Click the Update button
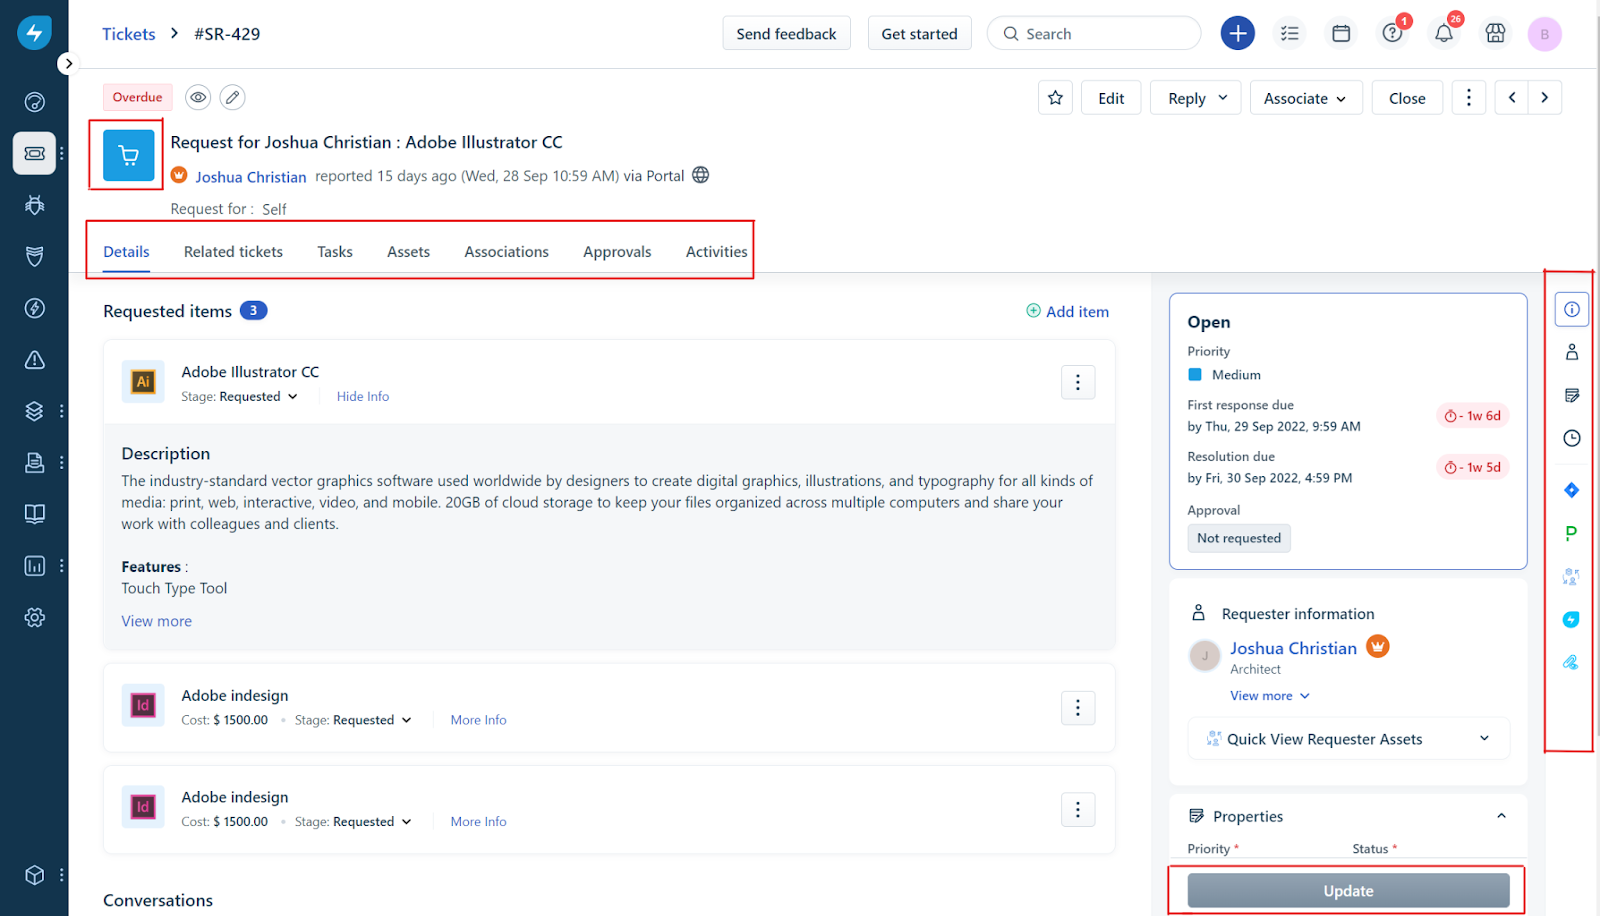This screenshot has height=916, width=1600. (x=1348, y=891)
